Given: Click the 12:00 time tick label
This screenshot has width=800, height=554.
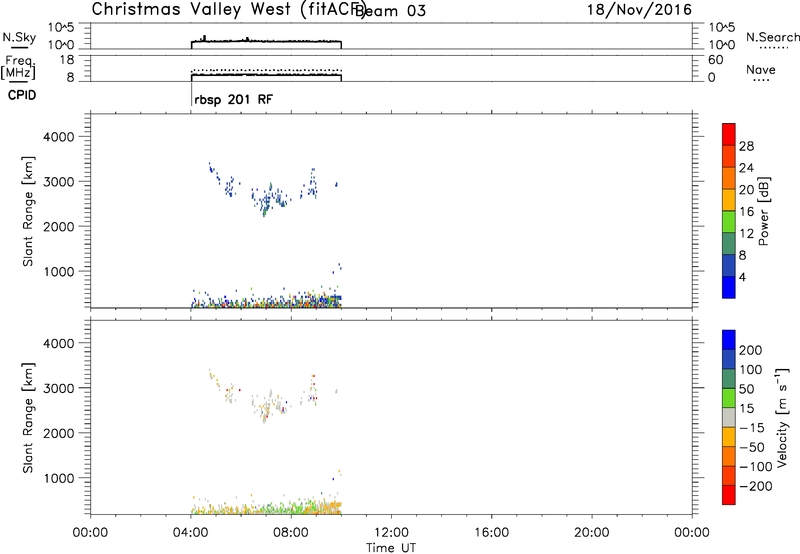Looking at the screenshot, I should pos(391,533).
